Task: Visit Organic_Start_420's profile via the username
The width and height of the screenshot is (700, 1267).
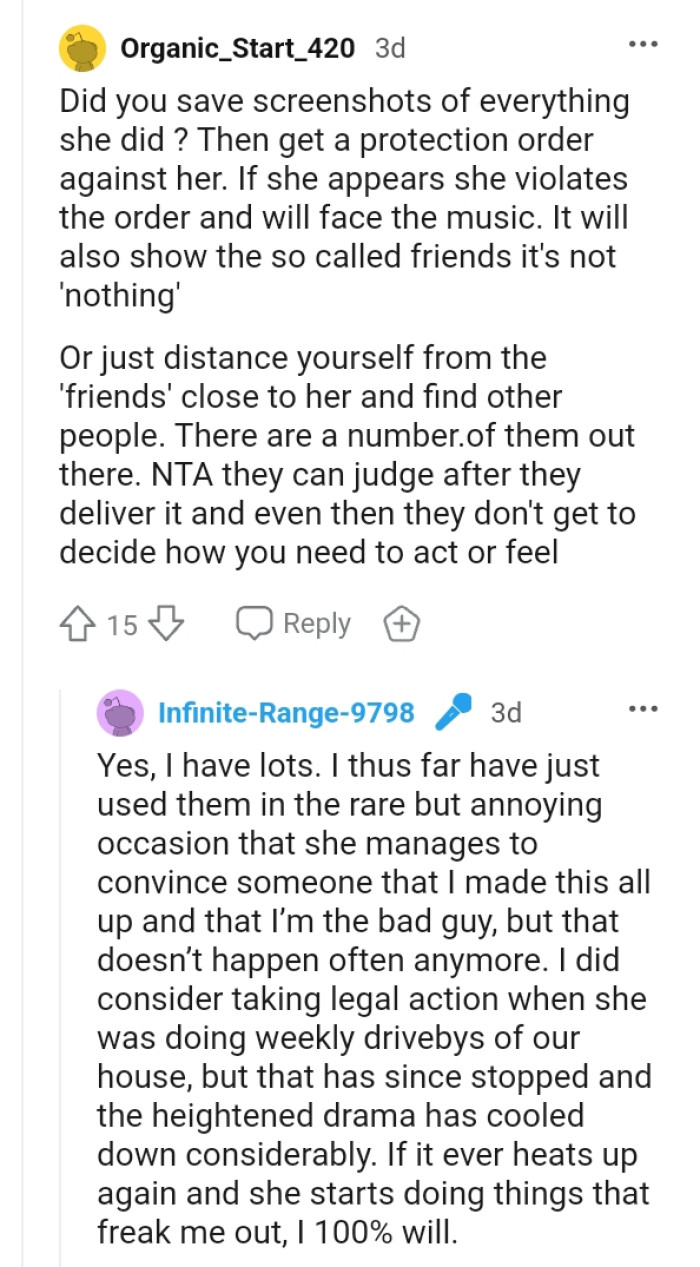Action: tap(237, 48)
